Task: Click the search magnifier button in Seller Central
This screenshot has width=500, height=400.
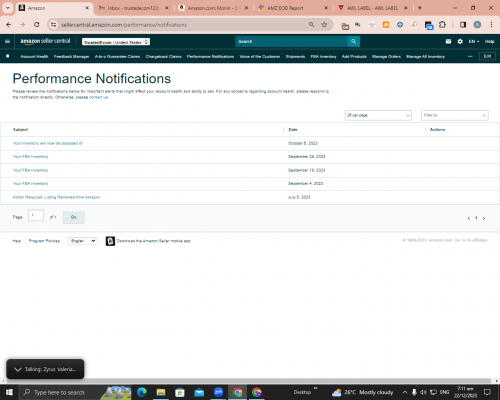Action: coord(354,41)
